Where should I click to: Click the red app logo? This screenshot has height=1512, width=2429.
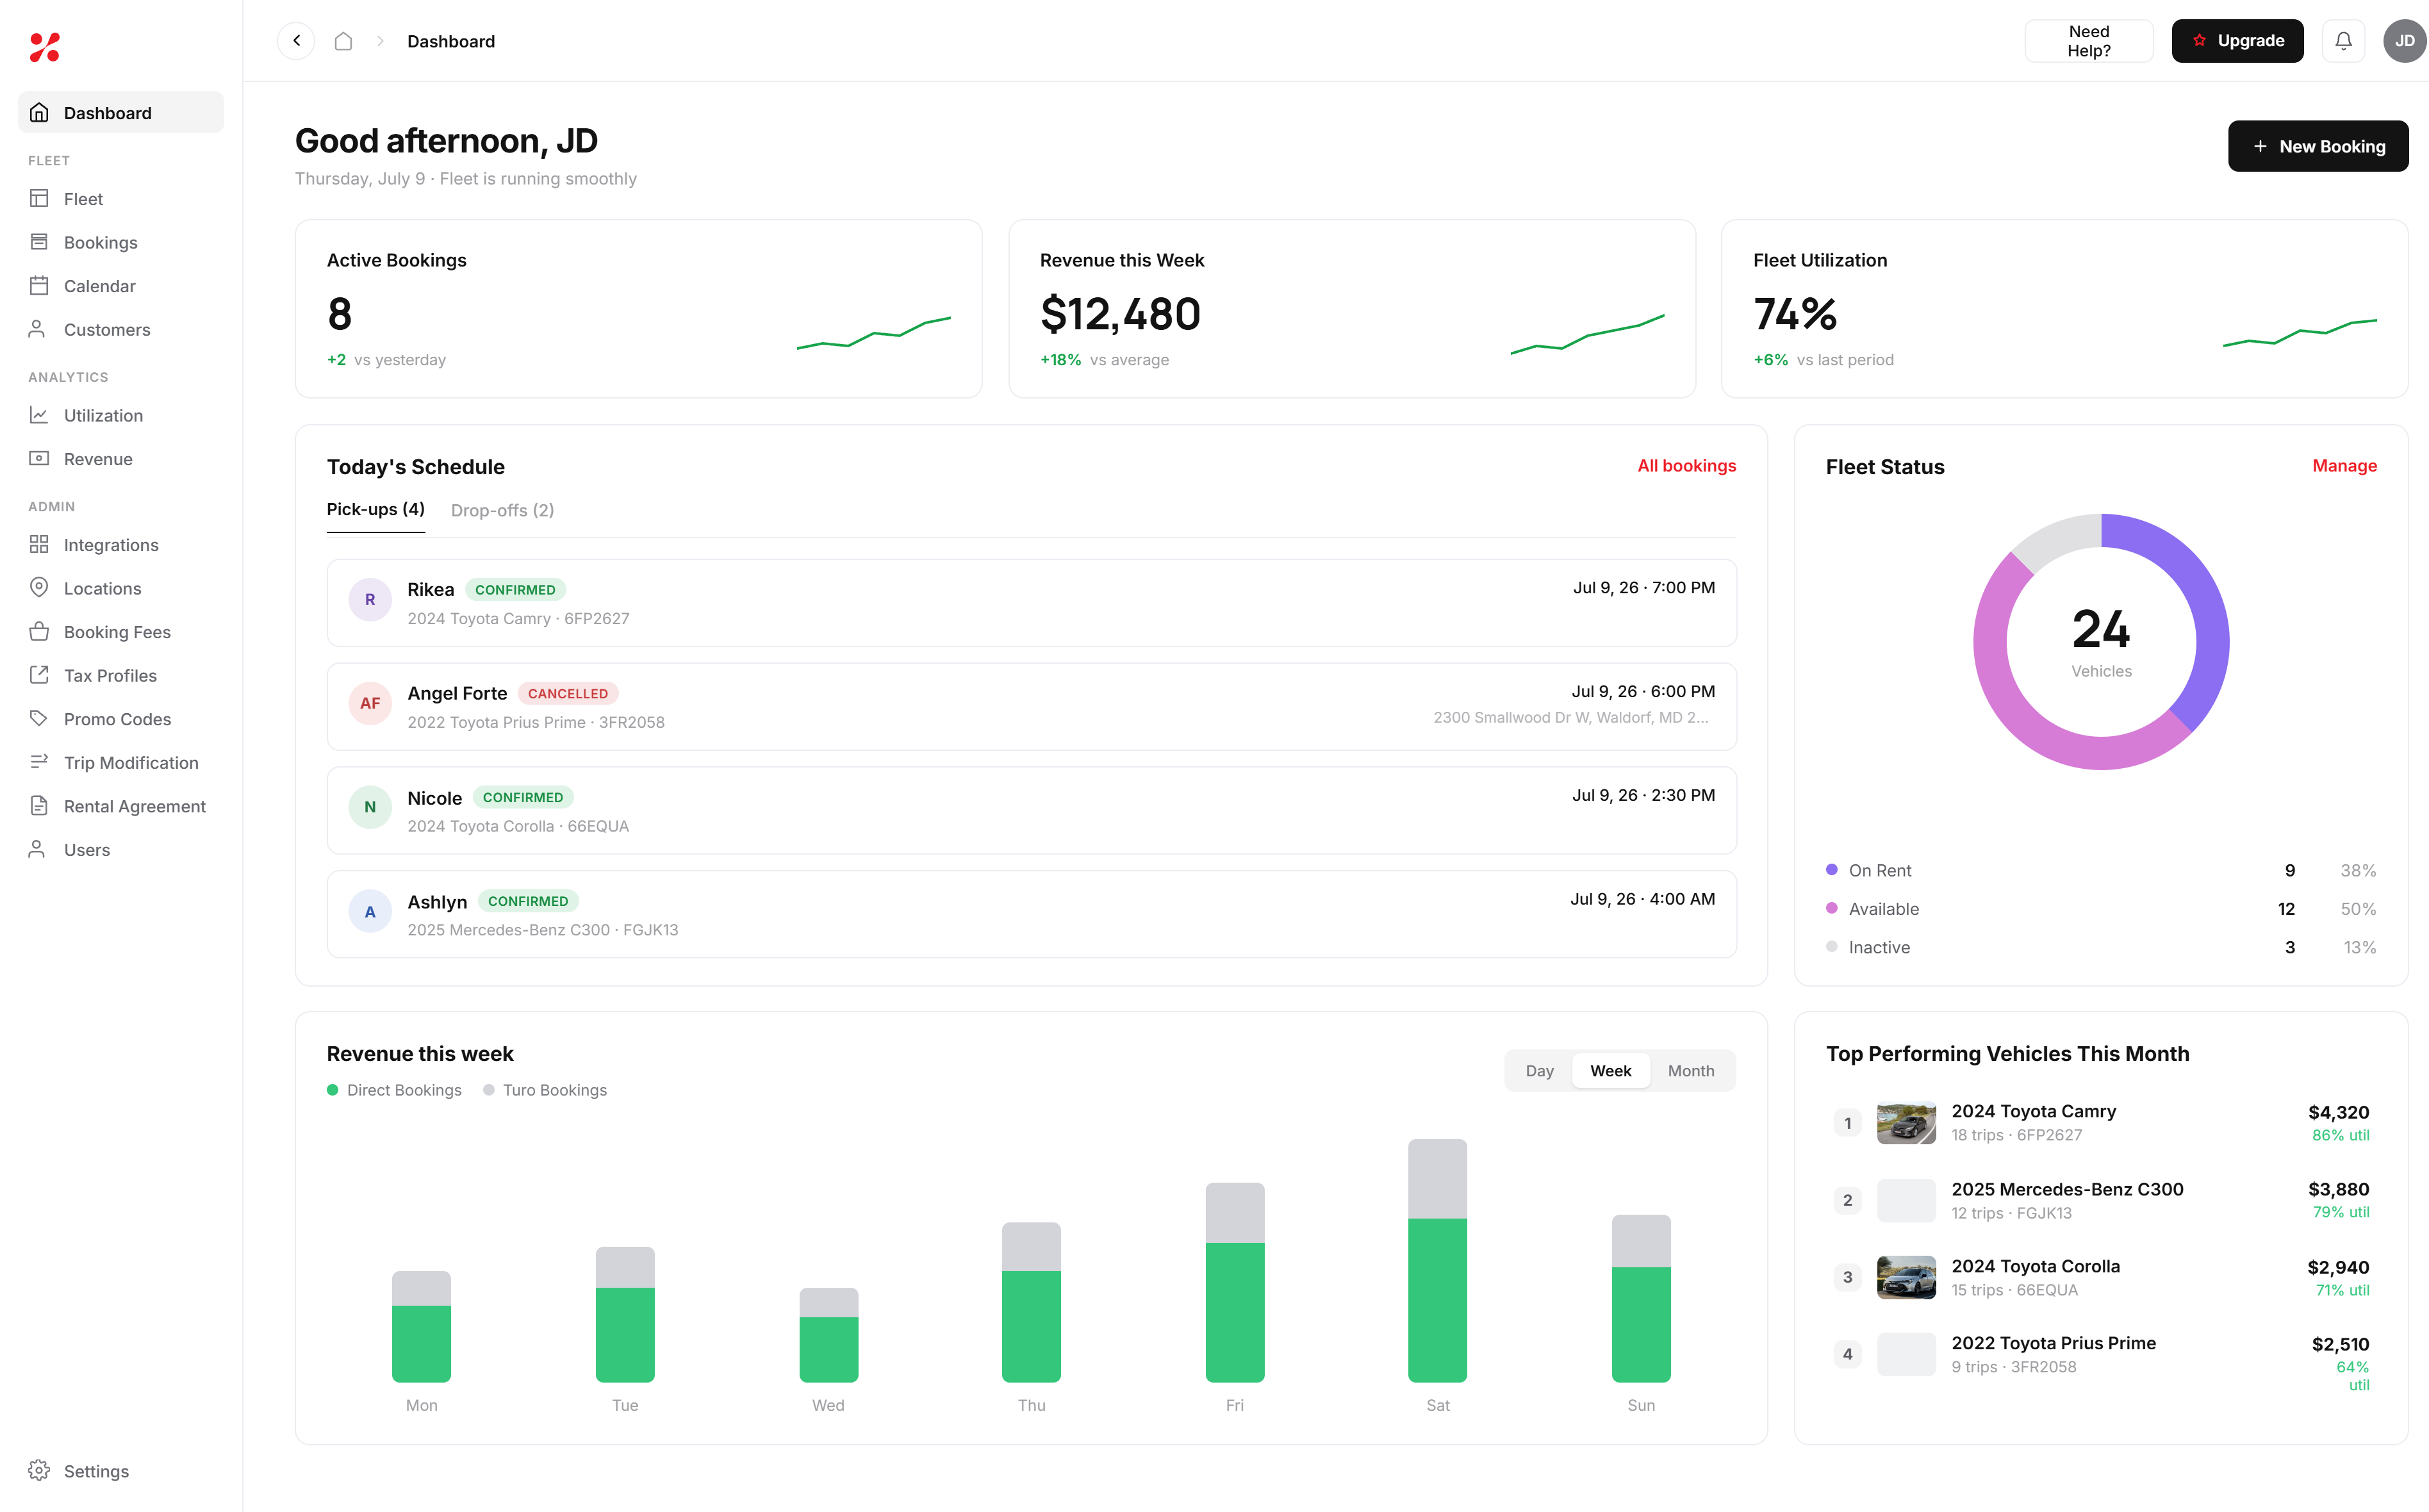pos(45,47)
